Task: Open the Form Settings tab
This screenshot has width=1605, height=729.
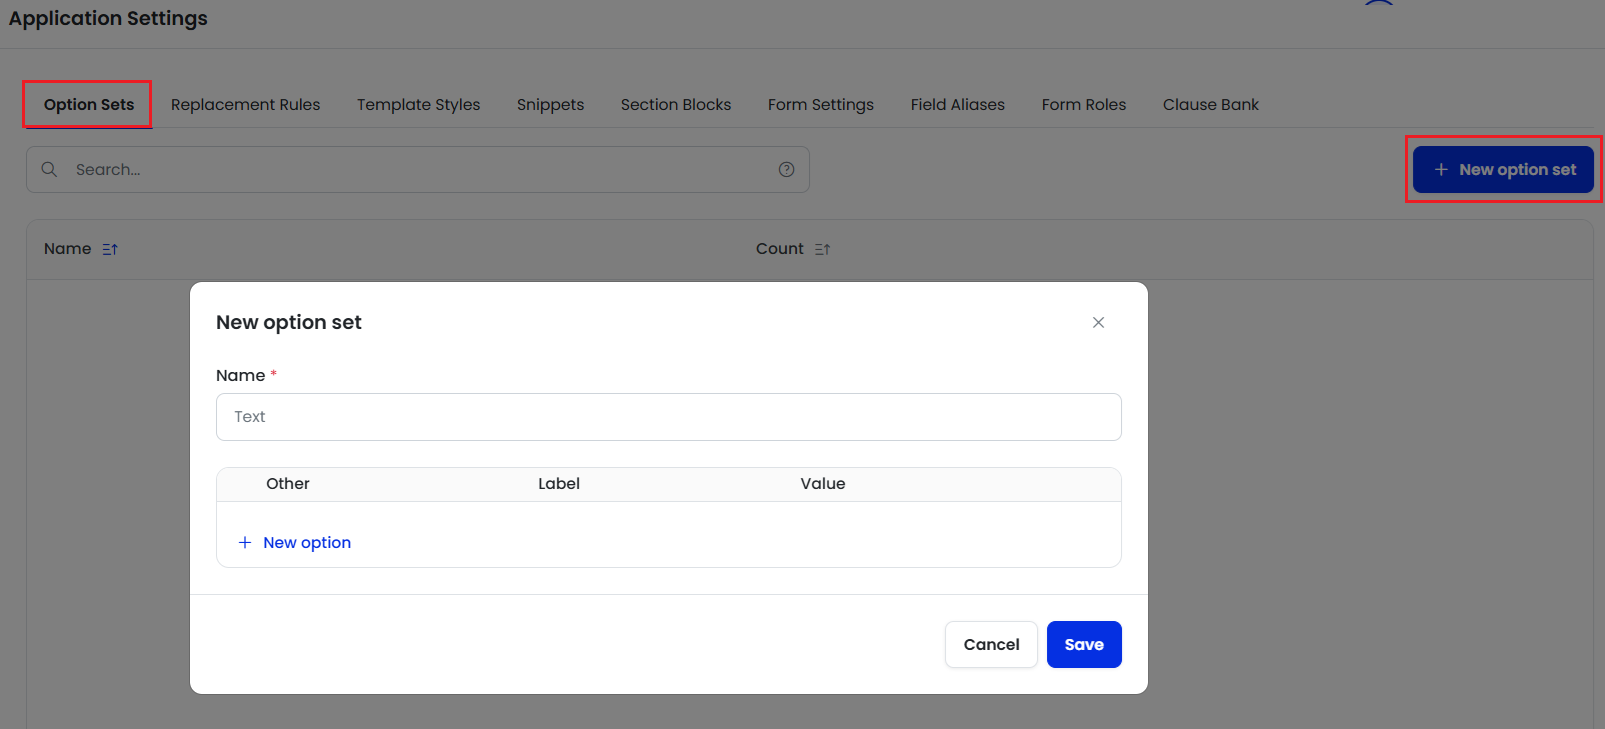Action: click(821, 104)
